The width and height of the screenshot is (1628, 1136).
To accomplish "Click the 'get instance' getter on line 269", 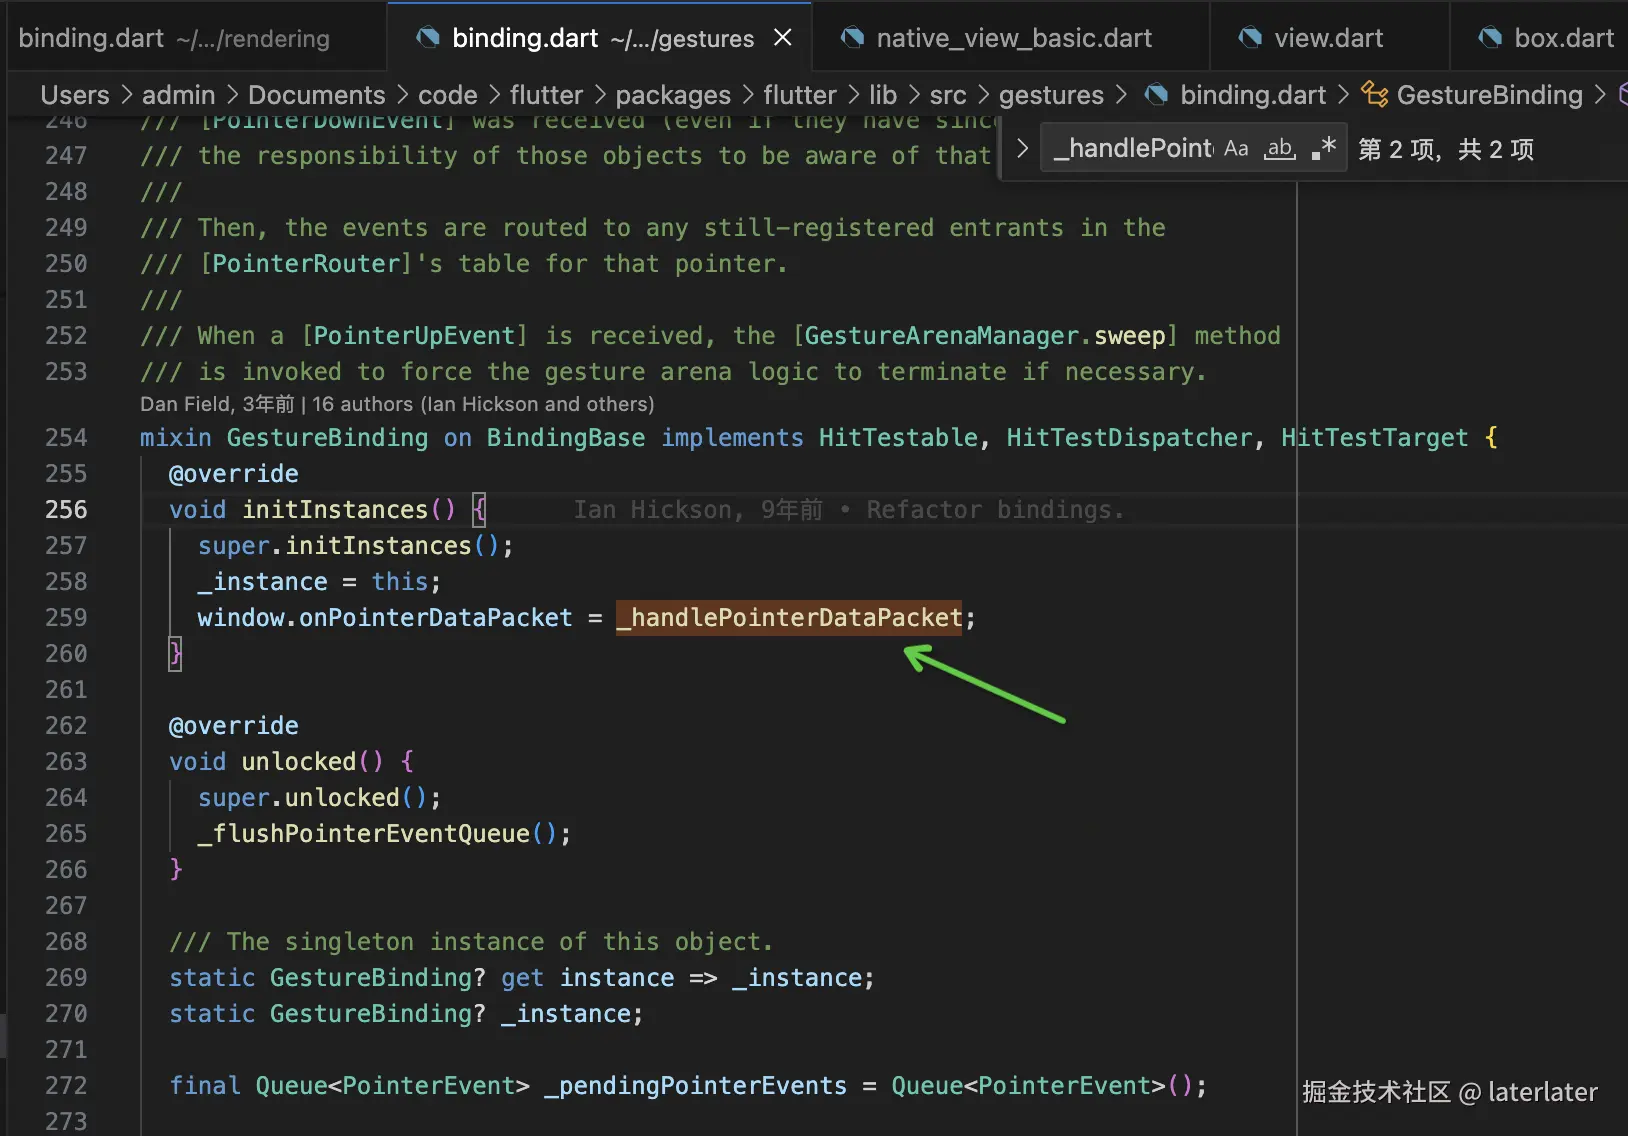I will pos(588,978).
